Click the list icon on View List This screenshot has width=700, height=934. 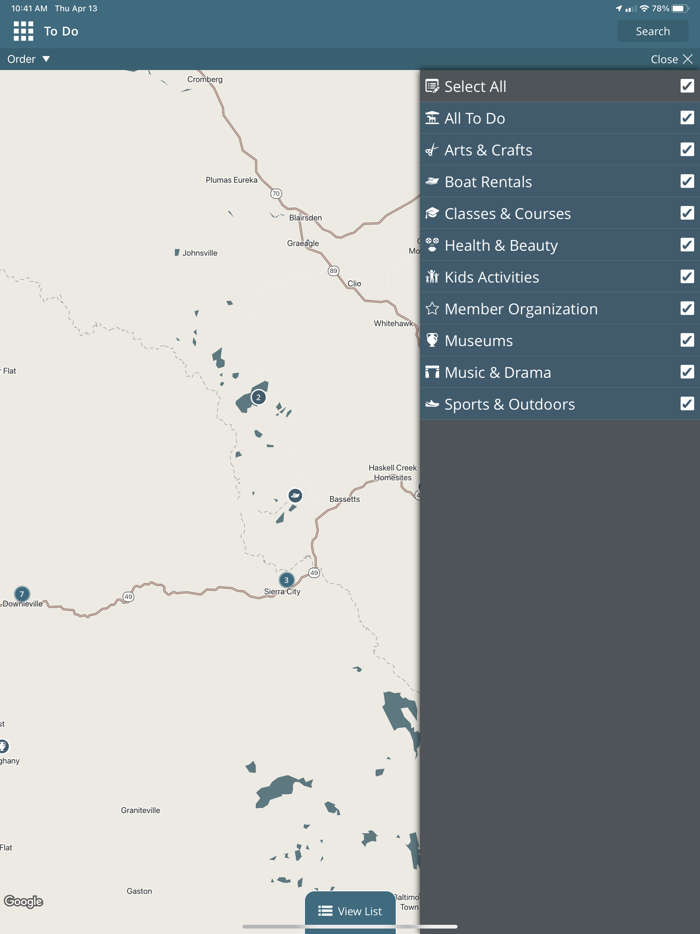(325, 911)
